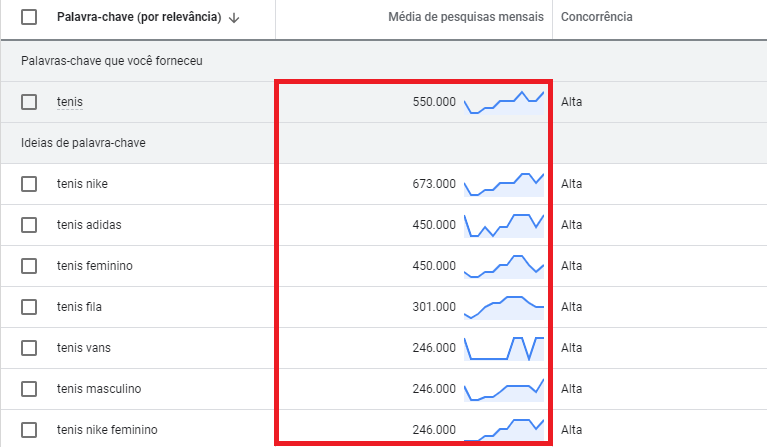
Task: Click the 673.000 search volume value
Action: pyautogui.click(x=434, y=184)
